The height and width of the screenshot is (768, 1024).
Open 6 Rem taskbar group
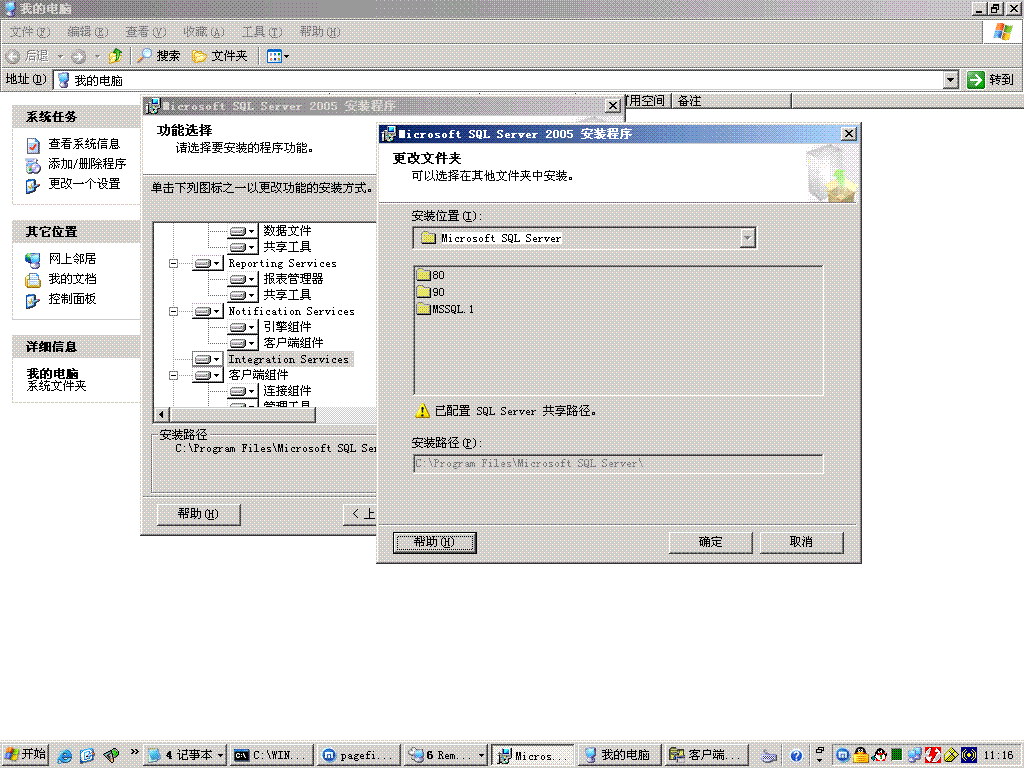tap(446, 755)
